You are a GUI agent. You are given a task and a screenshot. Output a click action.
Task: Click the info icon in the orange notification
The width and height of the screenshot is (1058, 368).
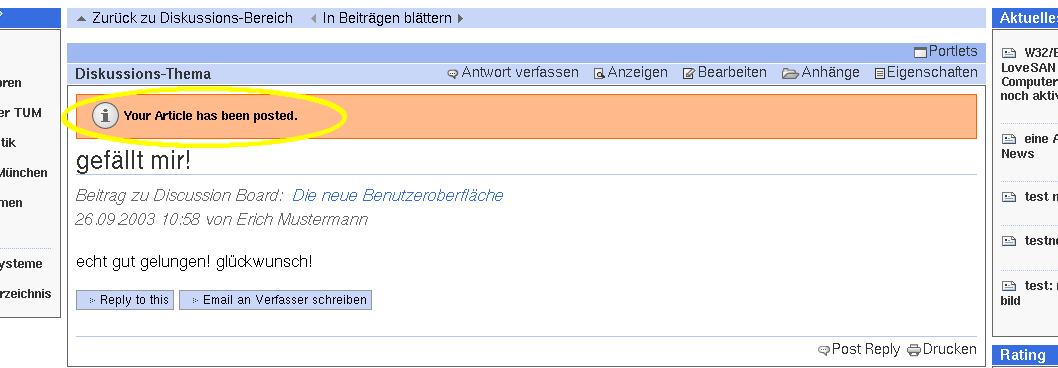(x=105, y=115)
